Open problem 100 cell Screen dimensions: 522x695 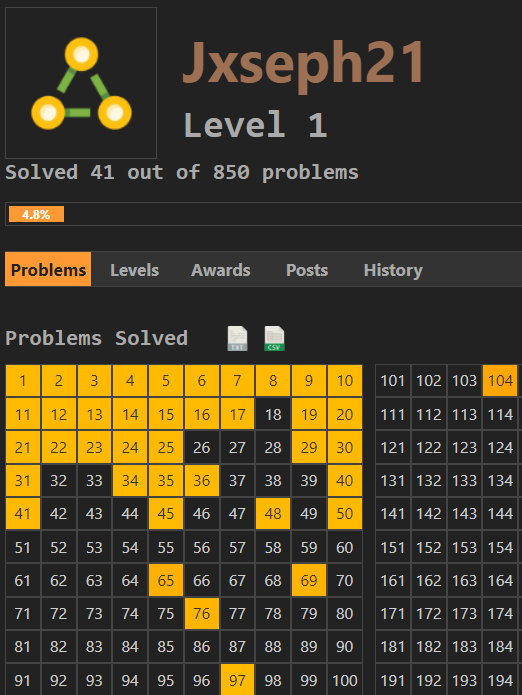(x=345, y=680)
